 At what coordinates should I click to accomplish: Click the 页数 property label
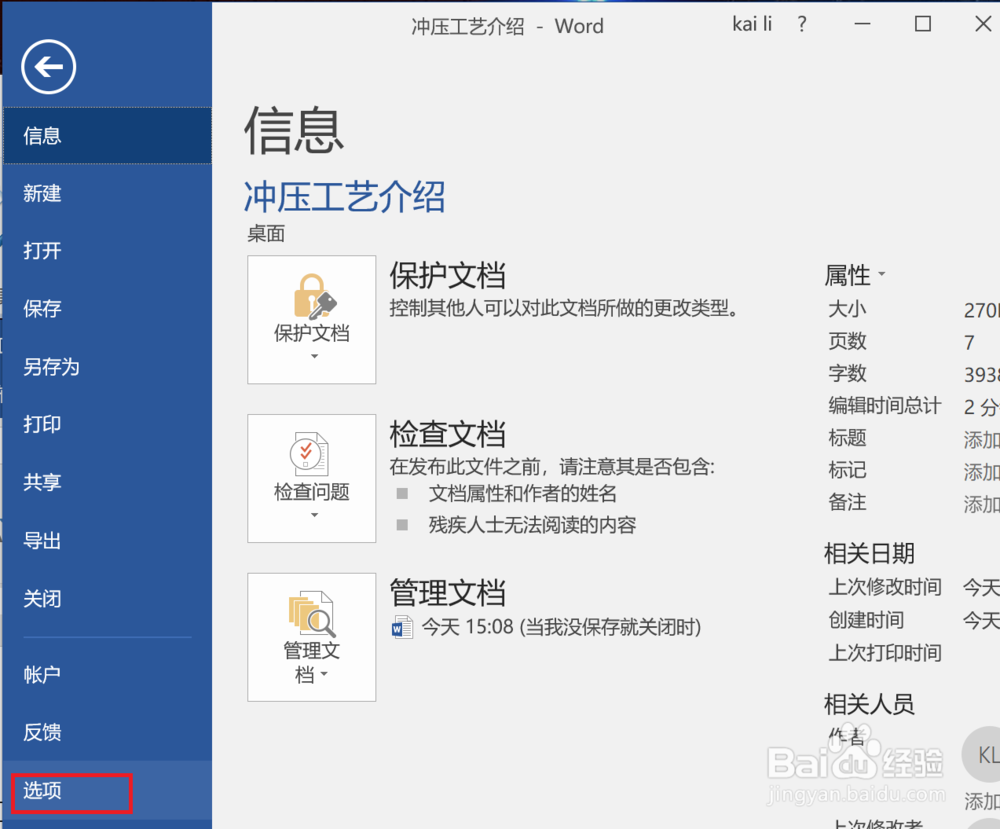coord(847,341)
